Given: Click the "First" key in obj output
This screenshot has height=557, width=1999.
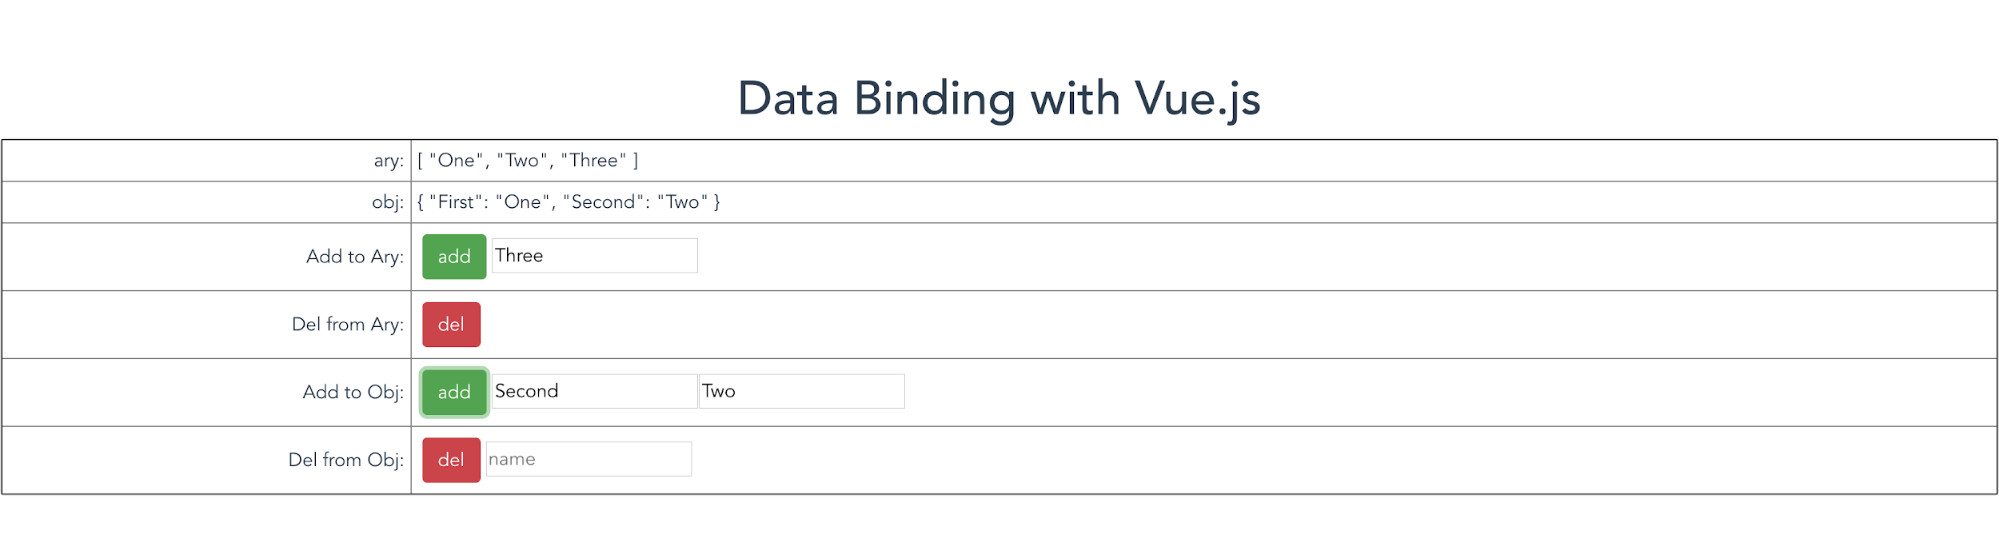Looking at the screenshot, I should click(x=456, y=203).
